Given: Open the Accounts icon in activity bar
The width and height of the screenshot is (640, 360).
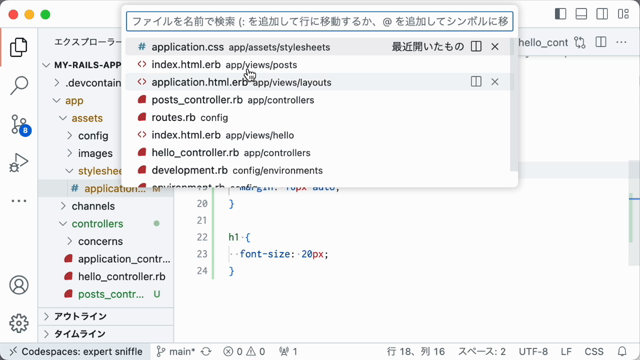Looking at the screenshot, I should pyautogui.click(x=19, y=285).
